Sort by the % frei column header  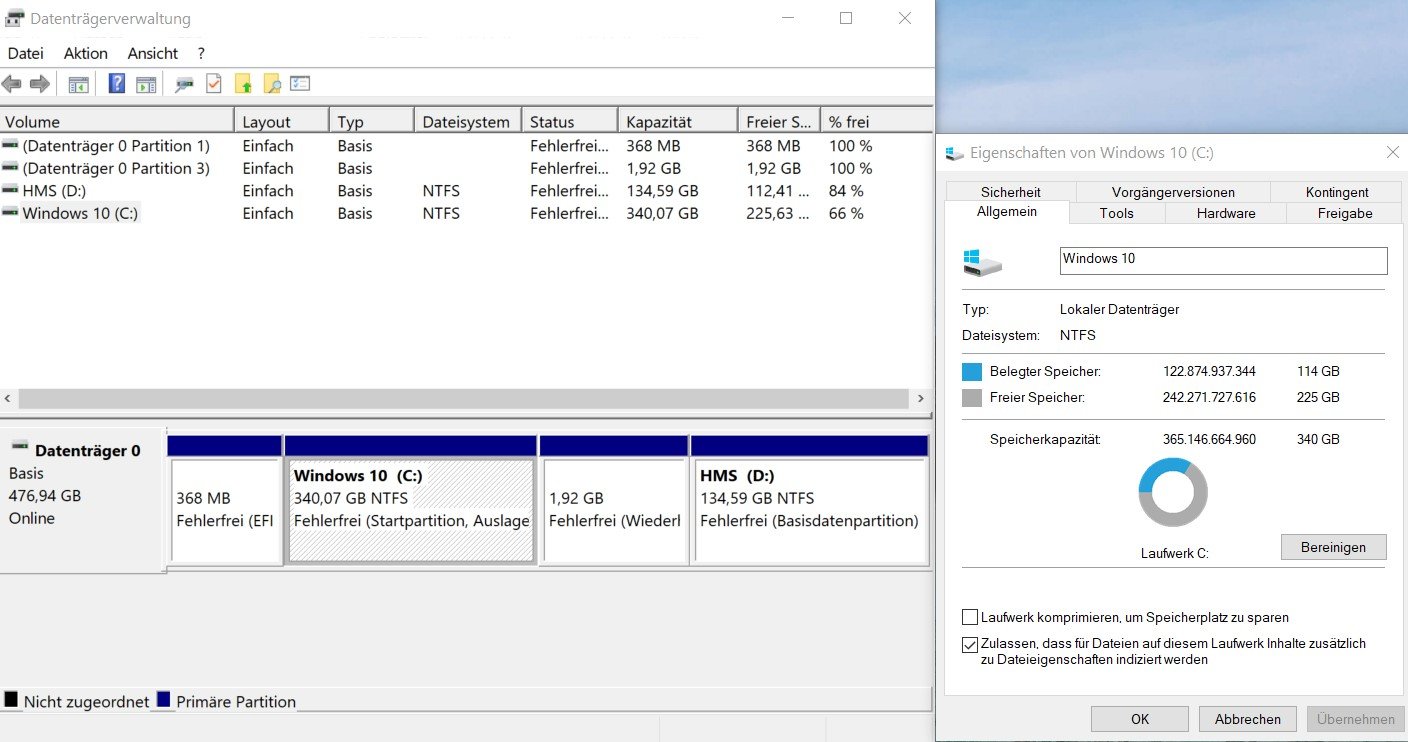tap(877, 121)
